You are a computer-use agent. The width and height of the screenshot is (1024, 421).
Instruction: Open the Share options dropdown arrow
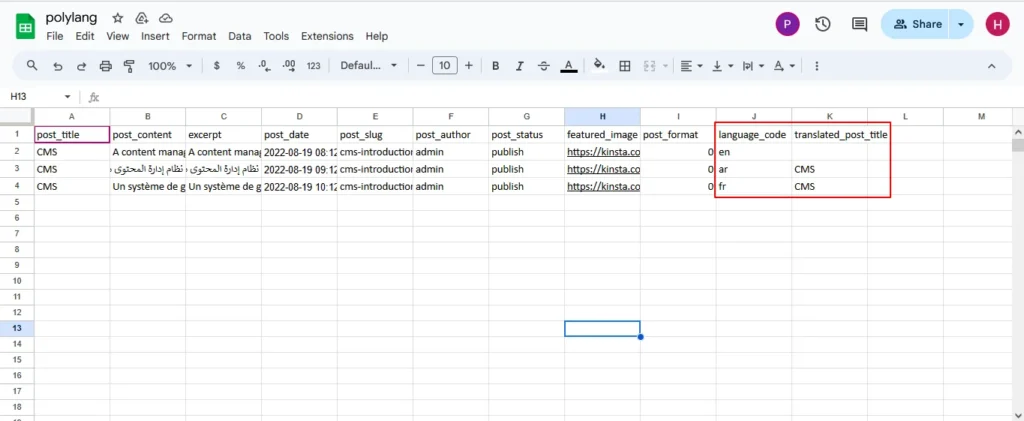point(961,24)
